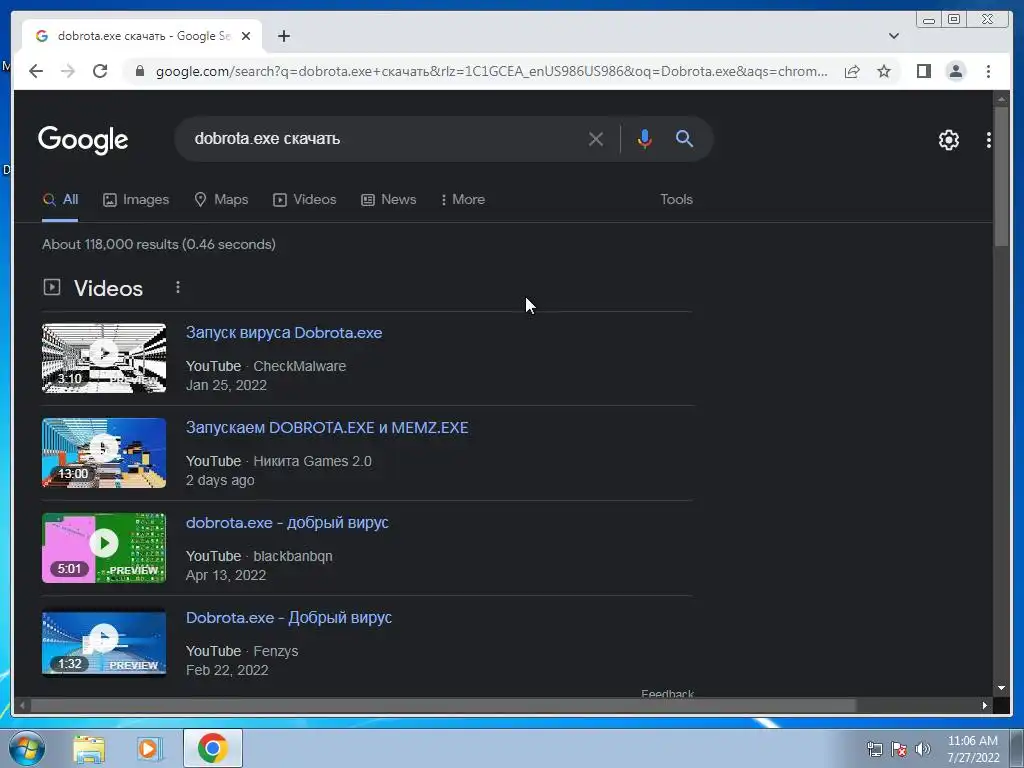Viewport: 1024px width, 768px height.
Task: View site info via padlock icon
Action: coord(139,71)
